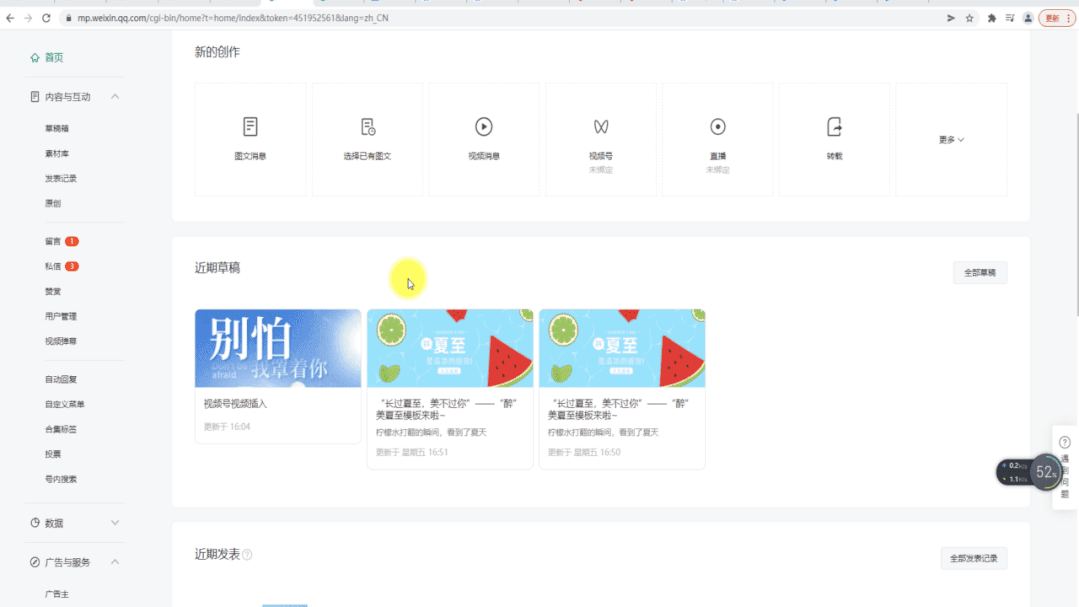Reload the page with refresh icon

point(46,18)
